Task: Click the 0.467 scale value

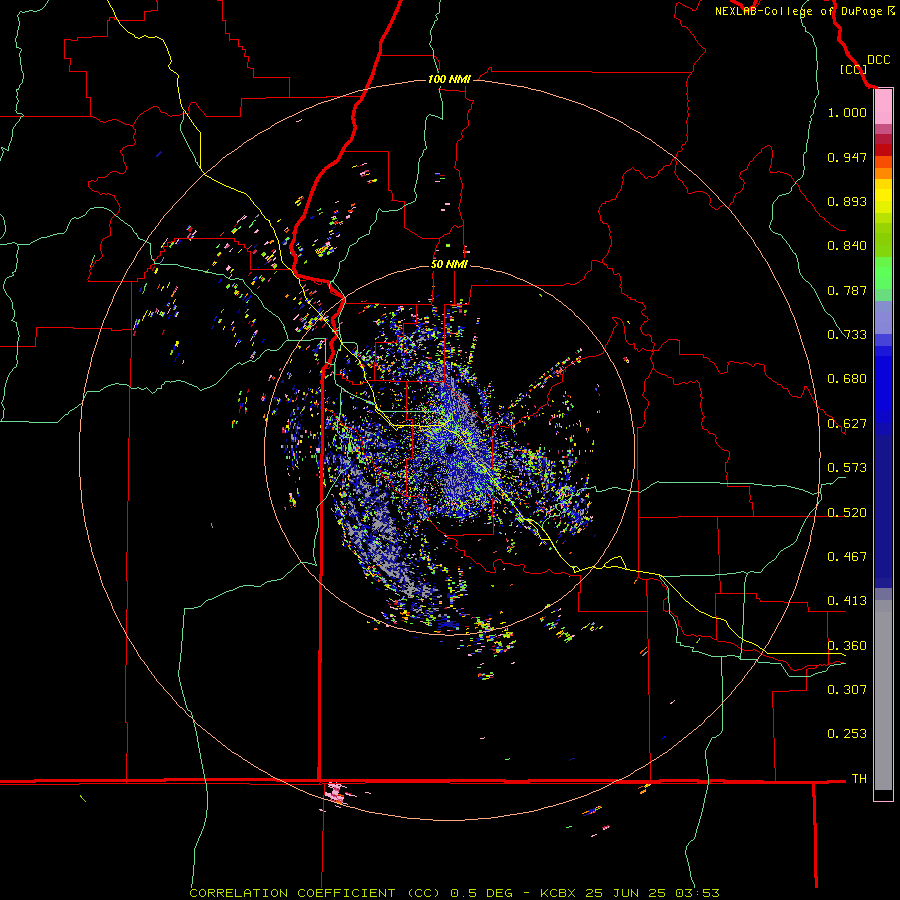Action: click(847, 557)
